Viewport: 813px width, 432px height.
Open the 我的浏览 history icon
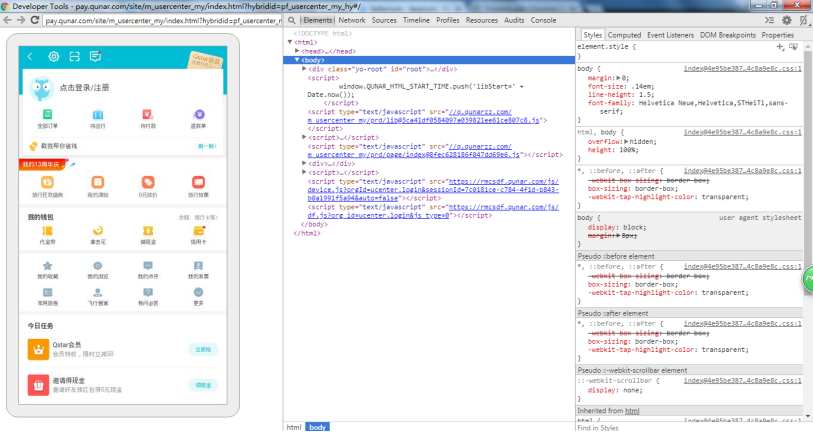[97, 266]
